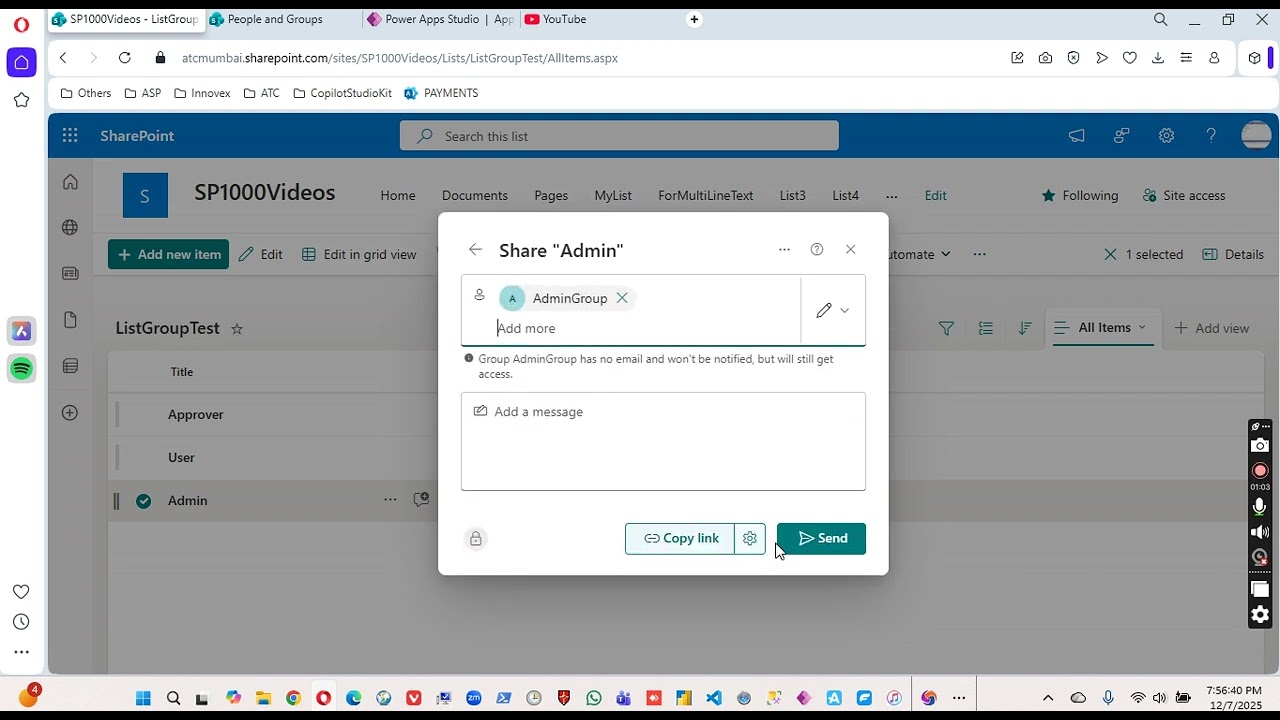Click the Title column header

click(x=181, y=372)
